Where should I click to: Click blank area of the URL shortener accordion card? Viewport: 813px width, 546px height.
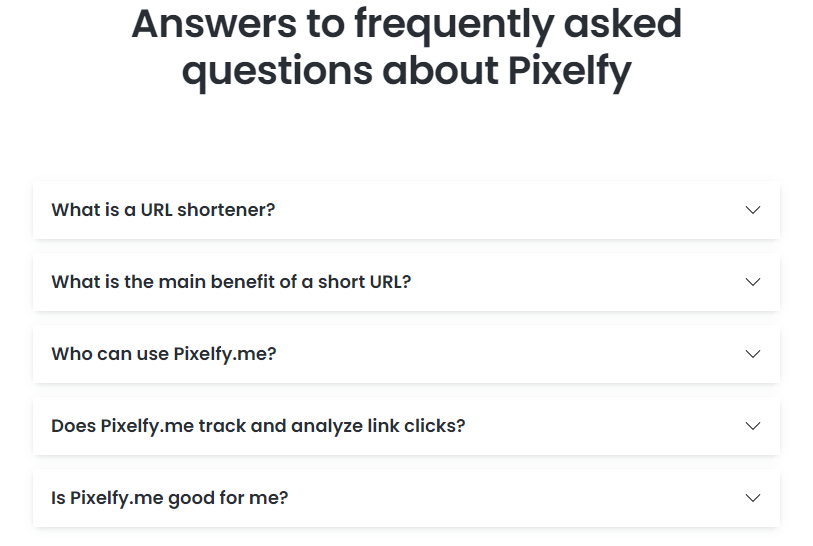click(x=500, y=210)
